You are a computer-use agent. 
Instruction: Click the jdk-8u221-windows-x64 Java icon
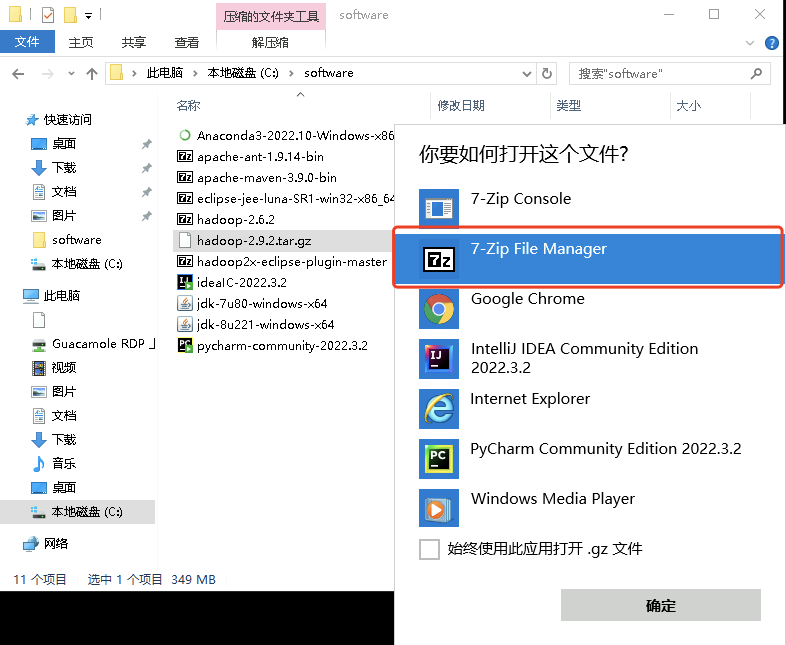pos(185,324)
